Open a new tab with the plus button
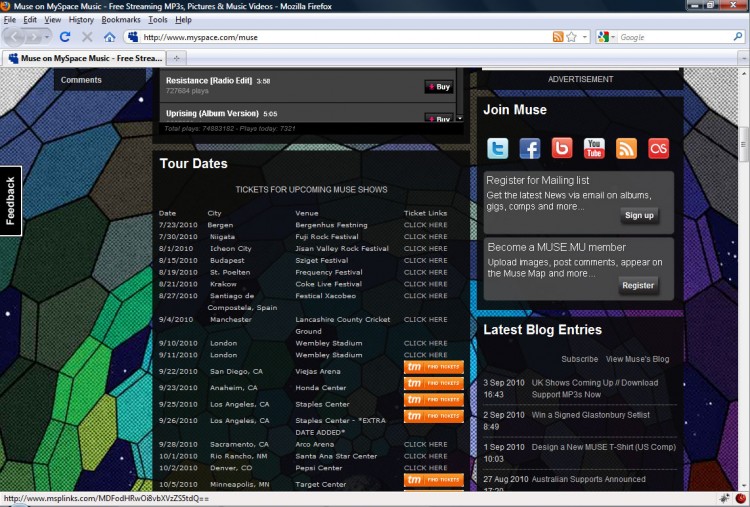 tap(176, 58)
